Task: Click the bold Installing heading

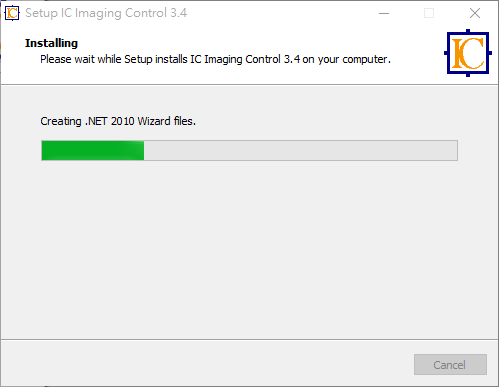Action: tap(51, 43)
